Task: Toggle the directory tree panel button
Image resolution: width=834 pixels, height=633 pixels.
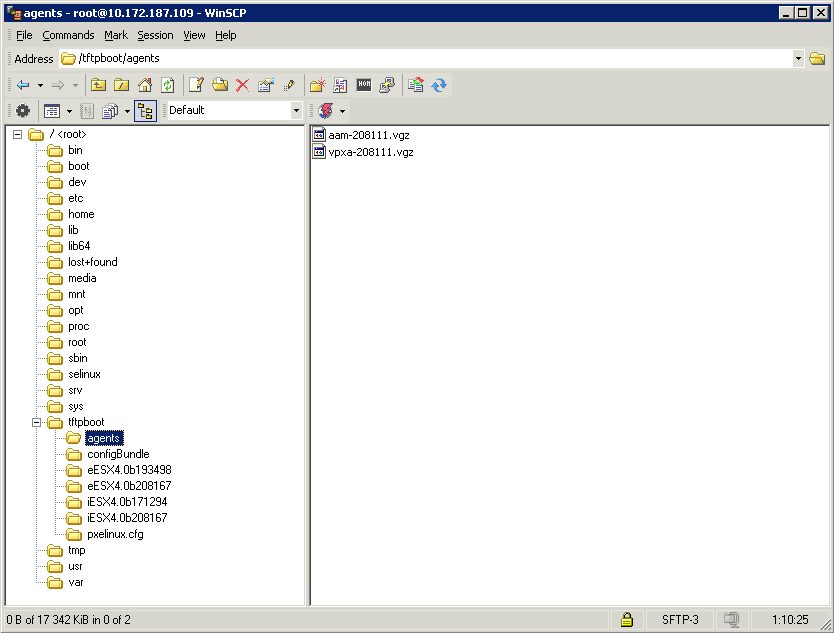Action: coord(145,111)
